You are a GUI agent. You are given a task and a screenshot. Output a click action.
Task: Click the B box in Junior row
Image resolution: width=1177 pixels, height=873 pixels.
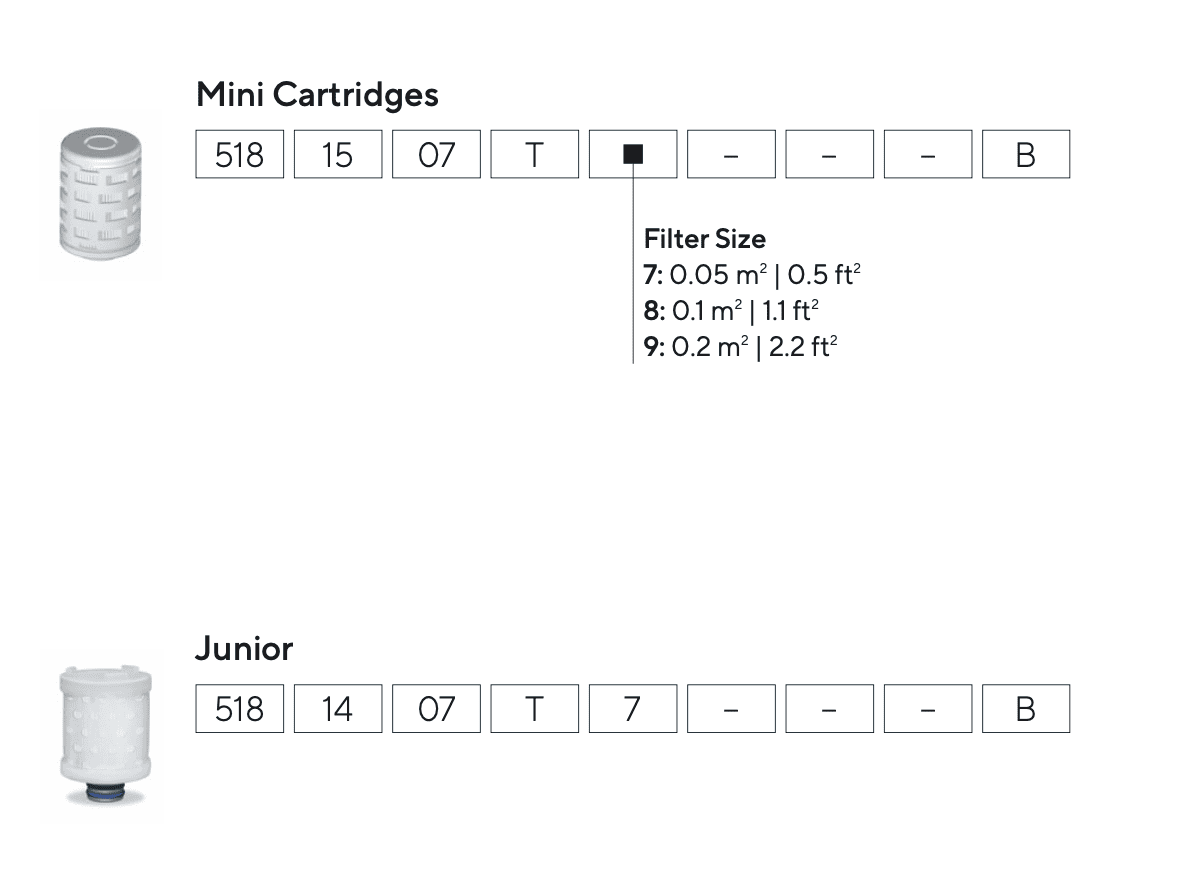[x=1025, y=708]
